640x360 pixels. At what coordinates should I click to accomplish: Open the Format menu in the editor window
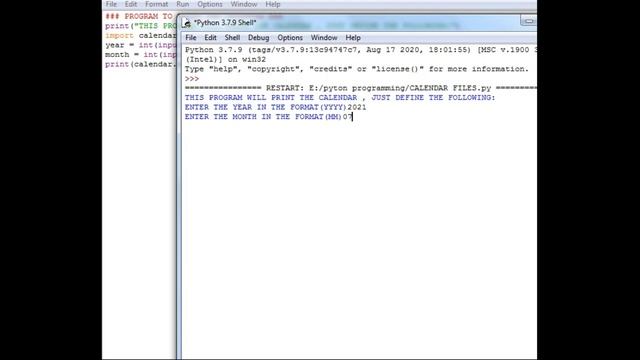156,4
